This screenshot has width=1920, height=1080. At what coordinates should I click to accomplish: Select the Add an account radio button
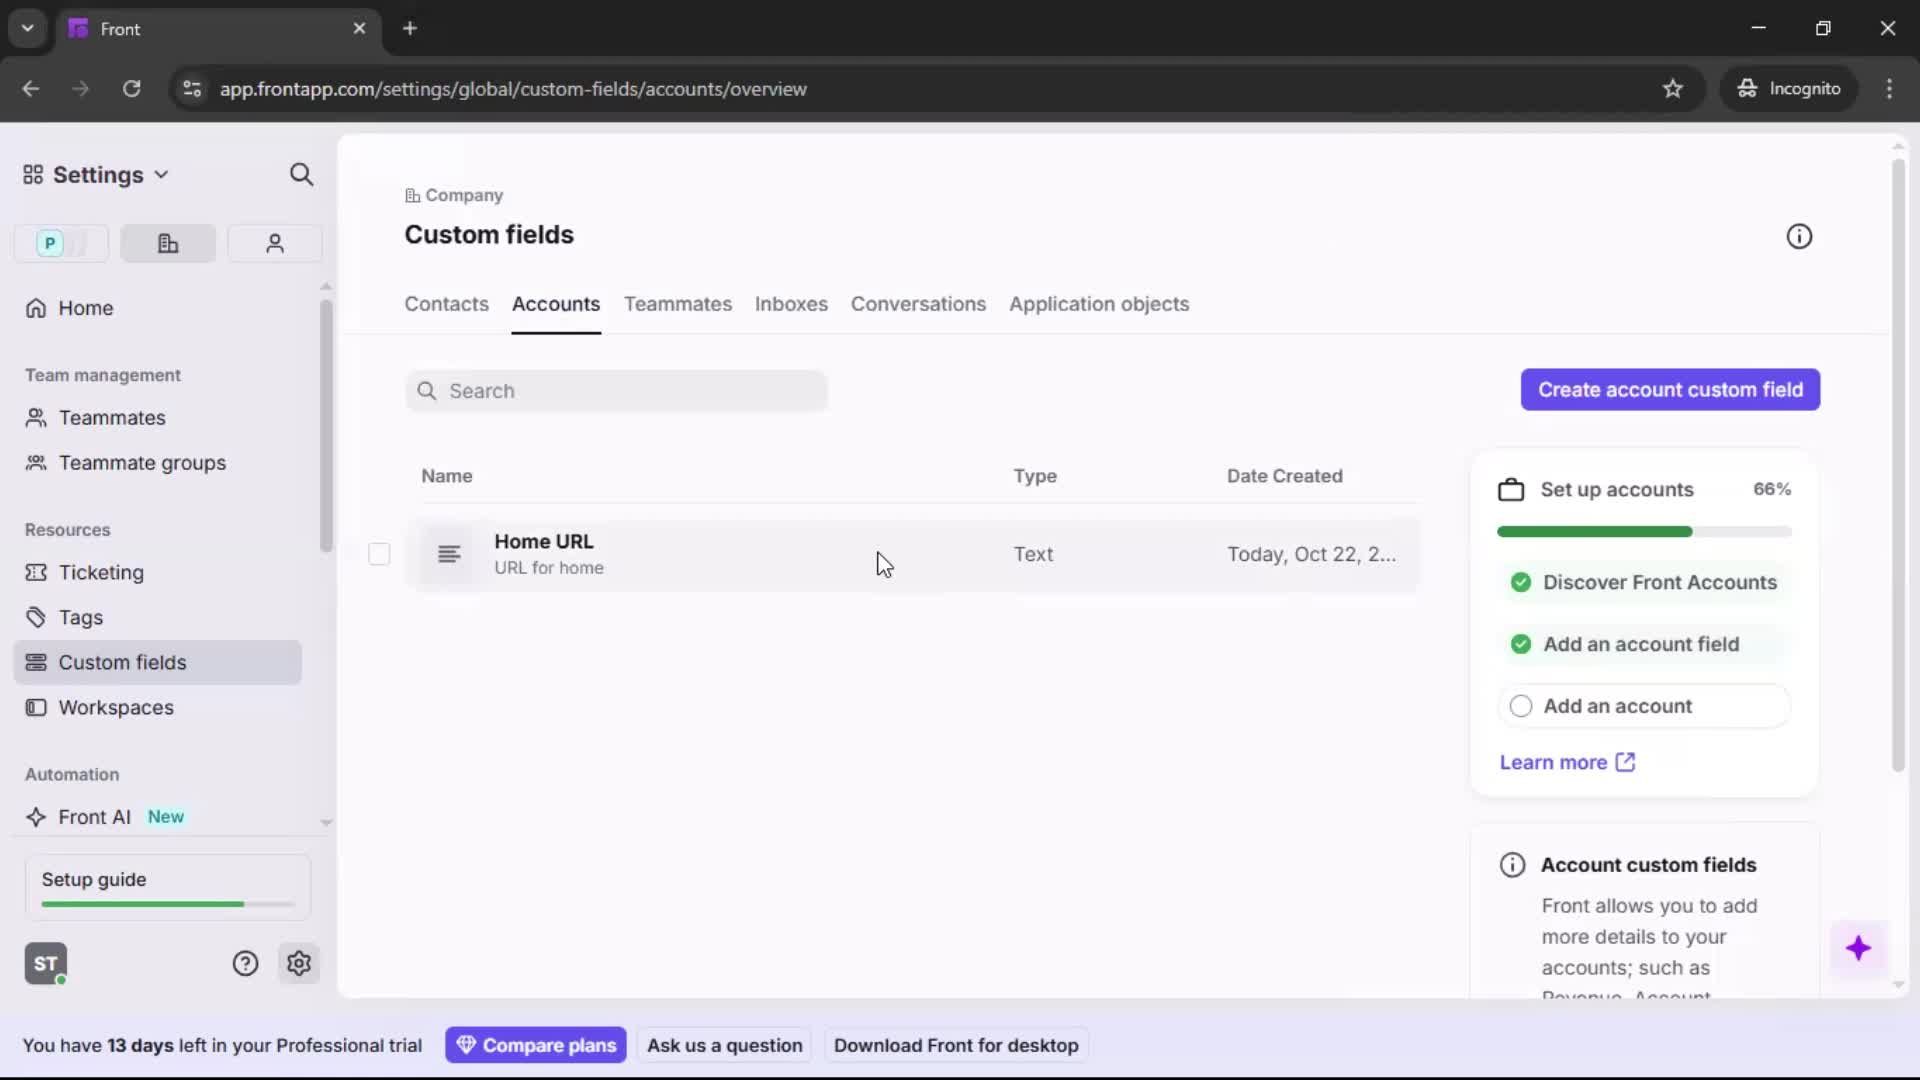click(1521, 706)
